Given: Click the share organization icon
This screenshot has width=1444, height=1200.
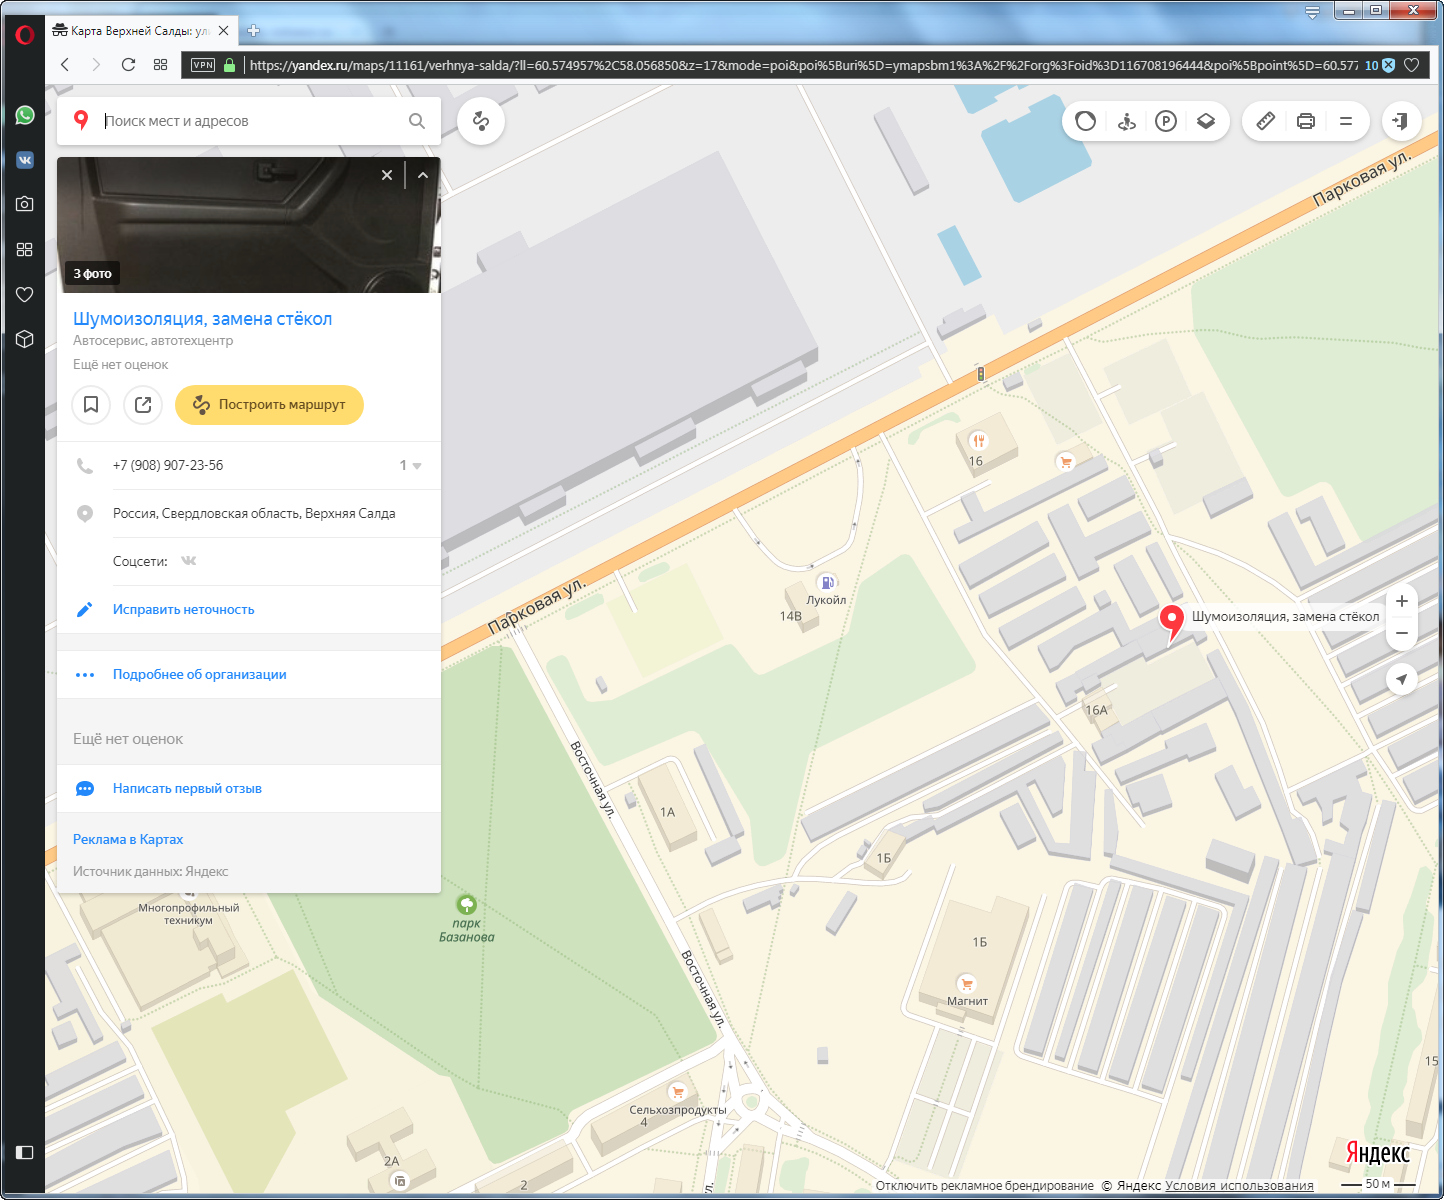Looking at the screenshot, I should pyautogui.click(x=143, y=405).
